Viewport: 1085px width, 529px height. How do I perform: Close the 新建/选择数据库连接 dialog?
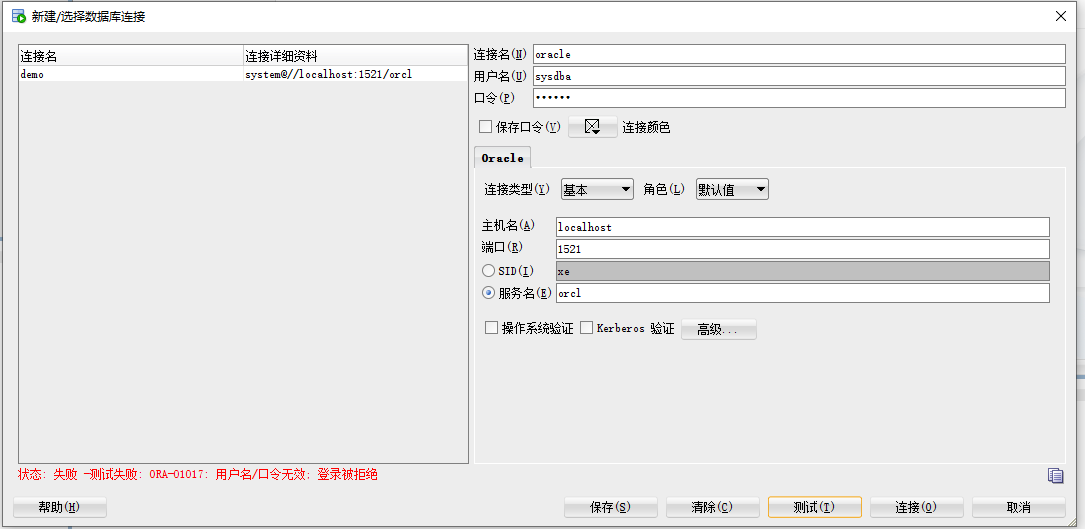(1061, 16)
